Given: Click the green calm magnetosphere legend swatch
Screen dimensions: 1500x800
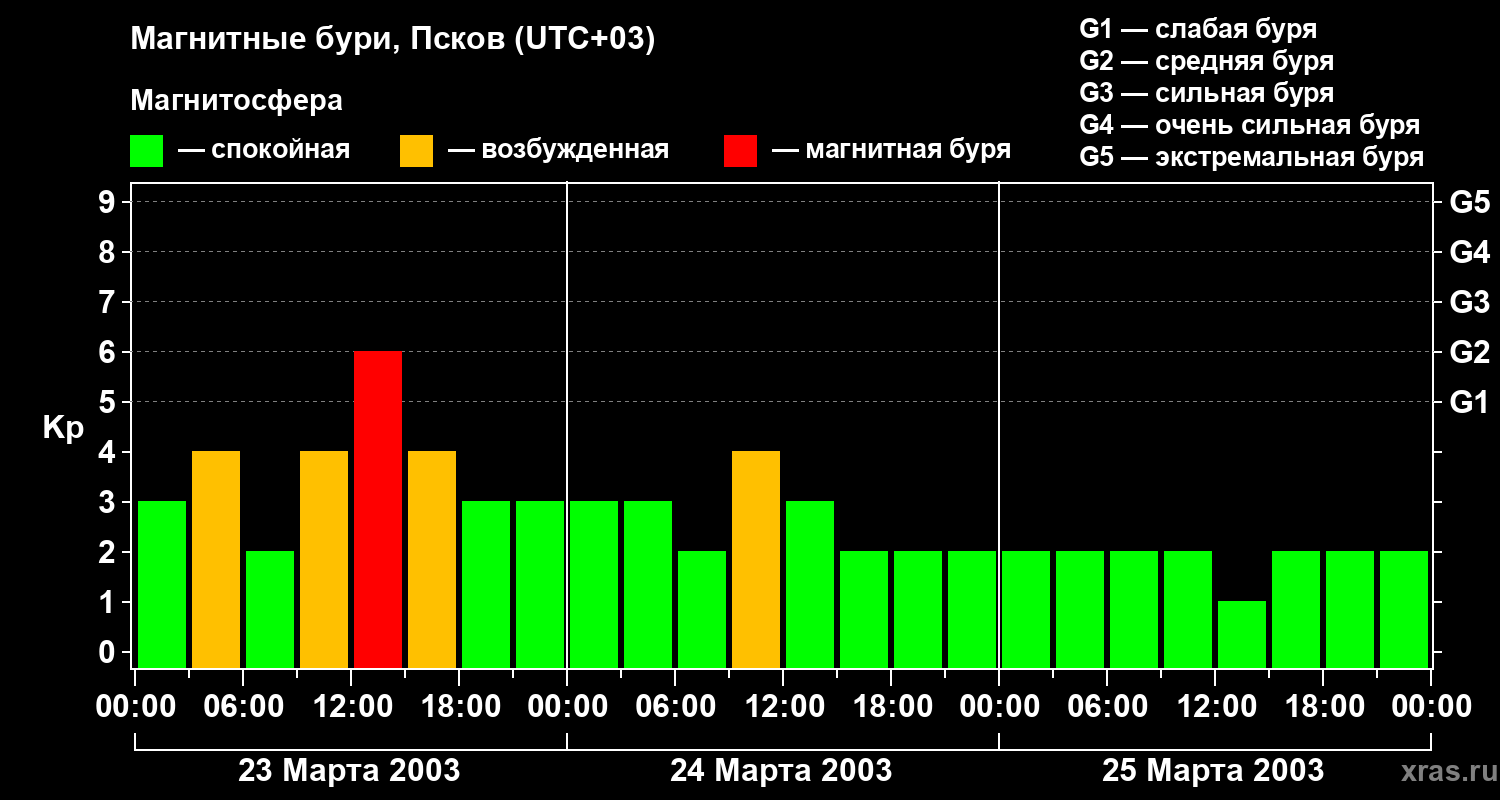Looking at the screenshot, I should (x=147, y=151).
